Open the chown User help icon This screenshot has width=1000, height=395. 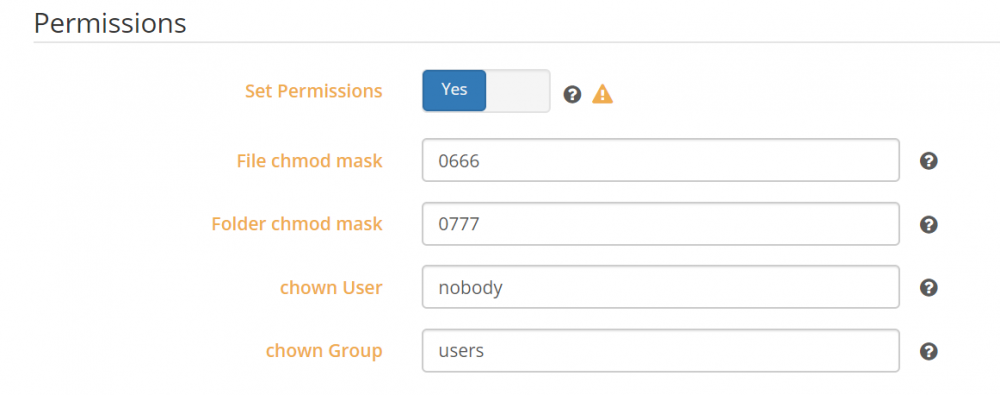coord(929,288)
